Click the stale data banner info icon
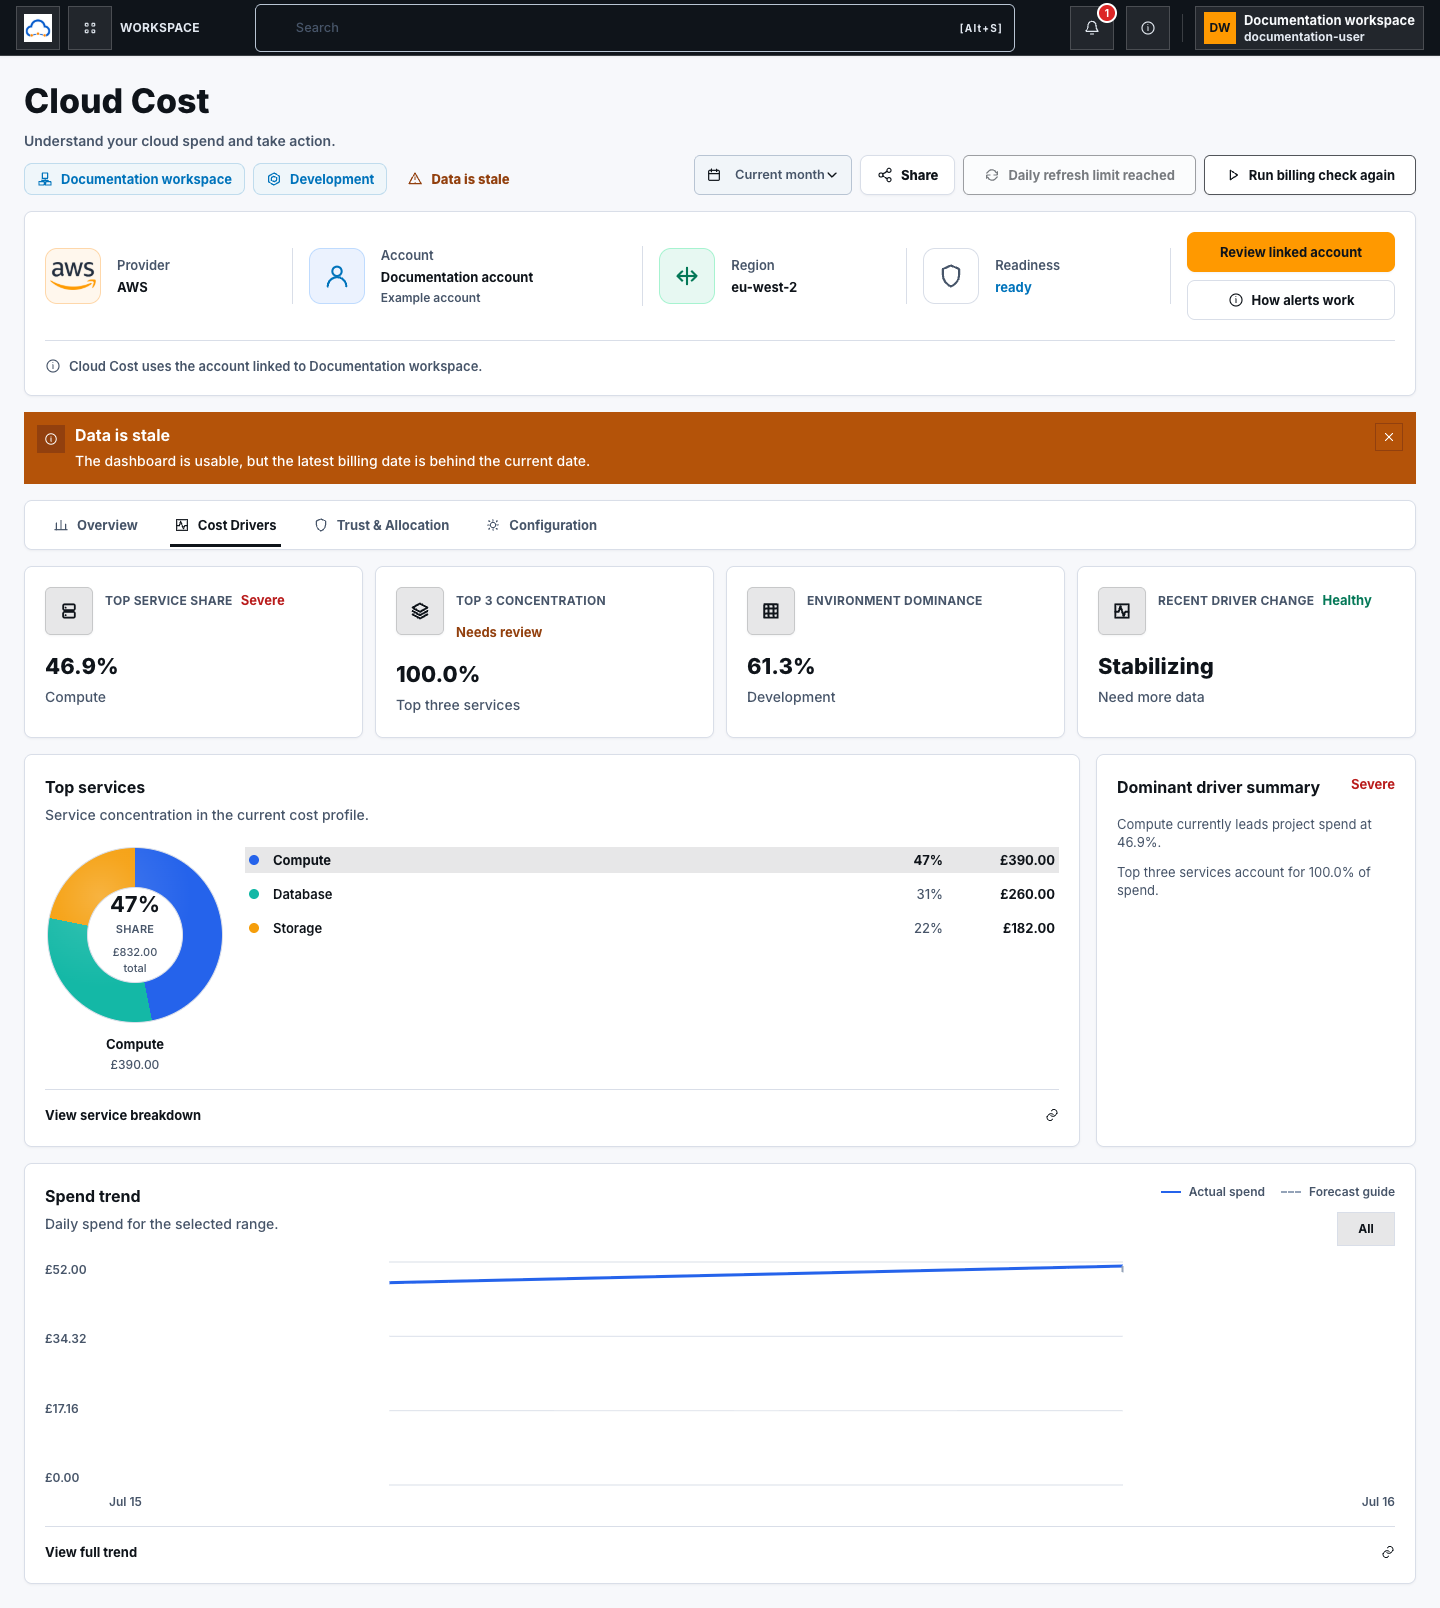The width and height of the screenshot is (1440, 1608). point(51,439)
